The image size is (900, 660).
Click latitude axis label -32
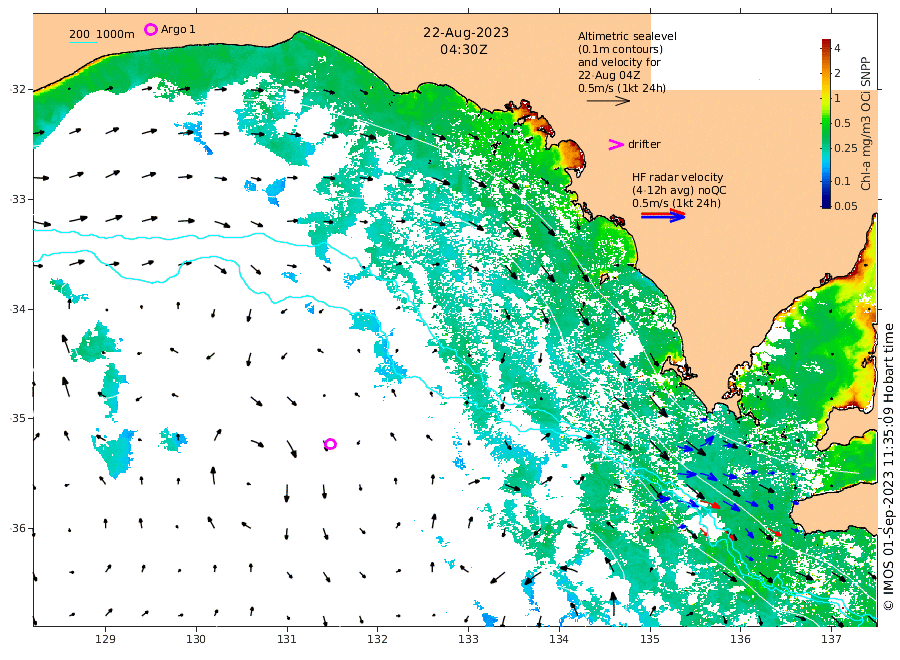18,90
